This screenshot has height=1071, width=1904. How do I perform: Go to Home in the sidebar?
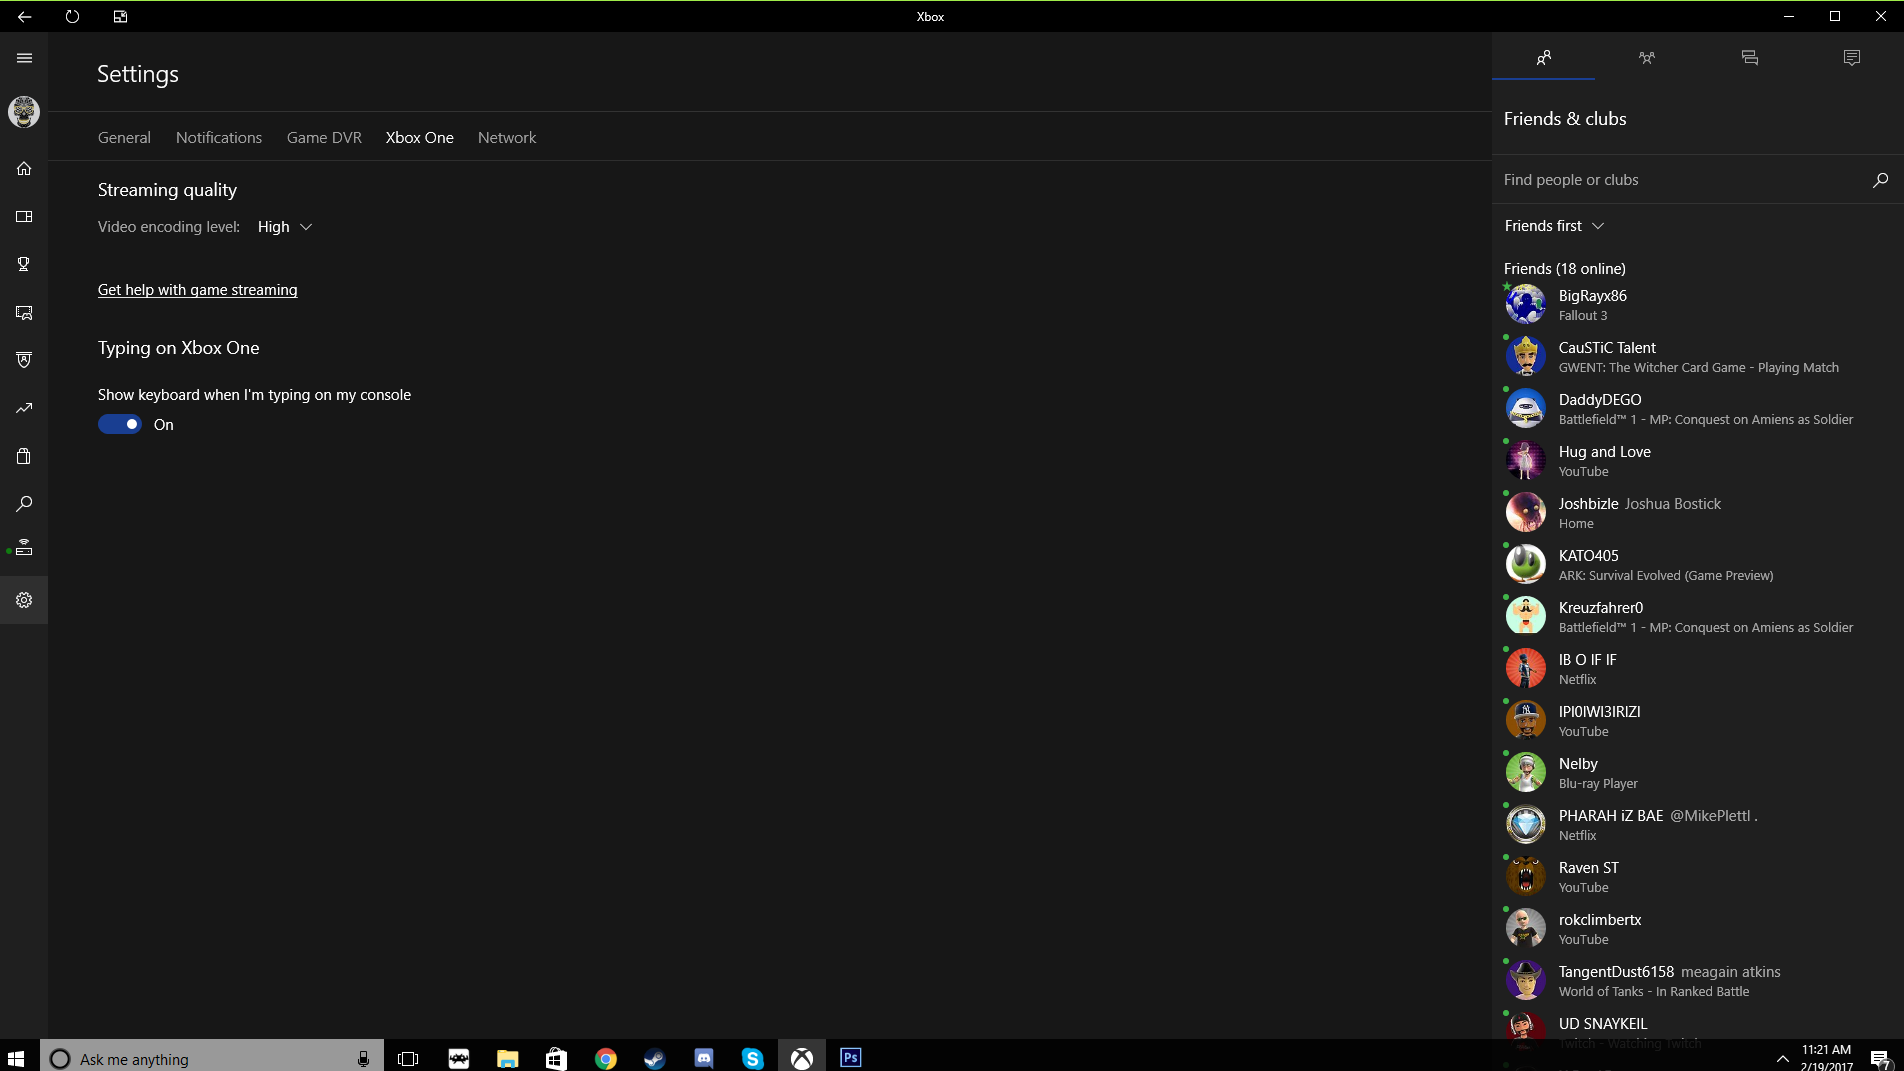[24, 168]
